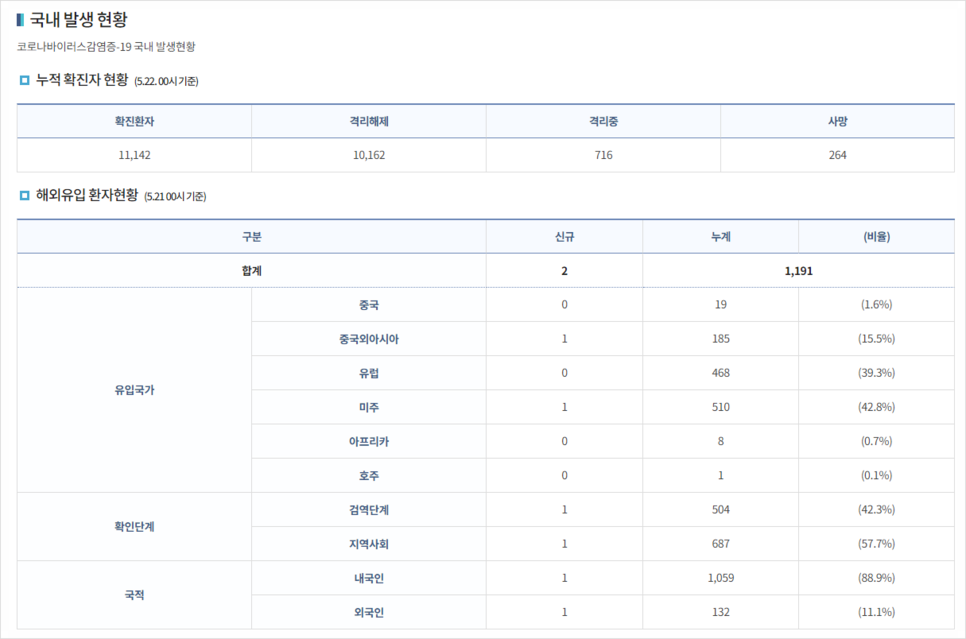Select the (42.8%) ratio cell
The image size is (966, 639).
pos(877,407)
